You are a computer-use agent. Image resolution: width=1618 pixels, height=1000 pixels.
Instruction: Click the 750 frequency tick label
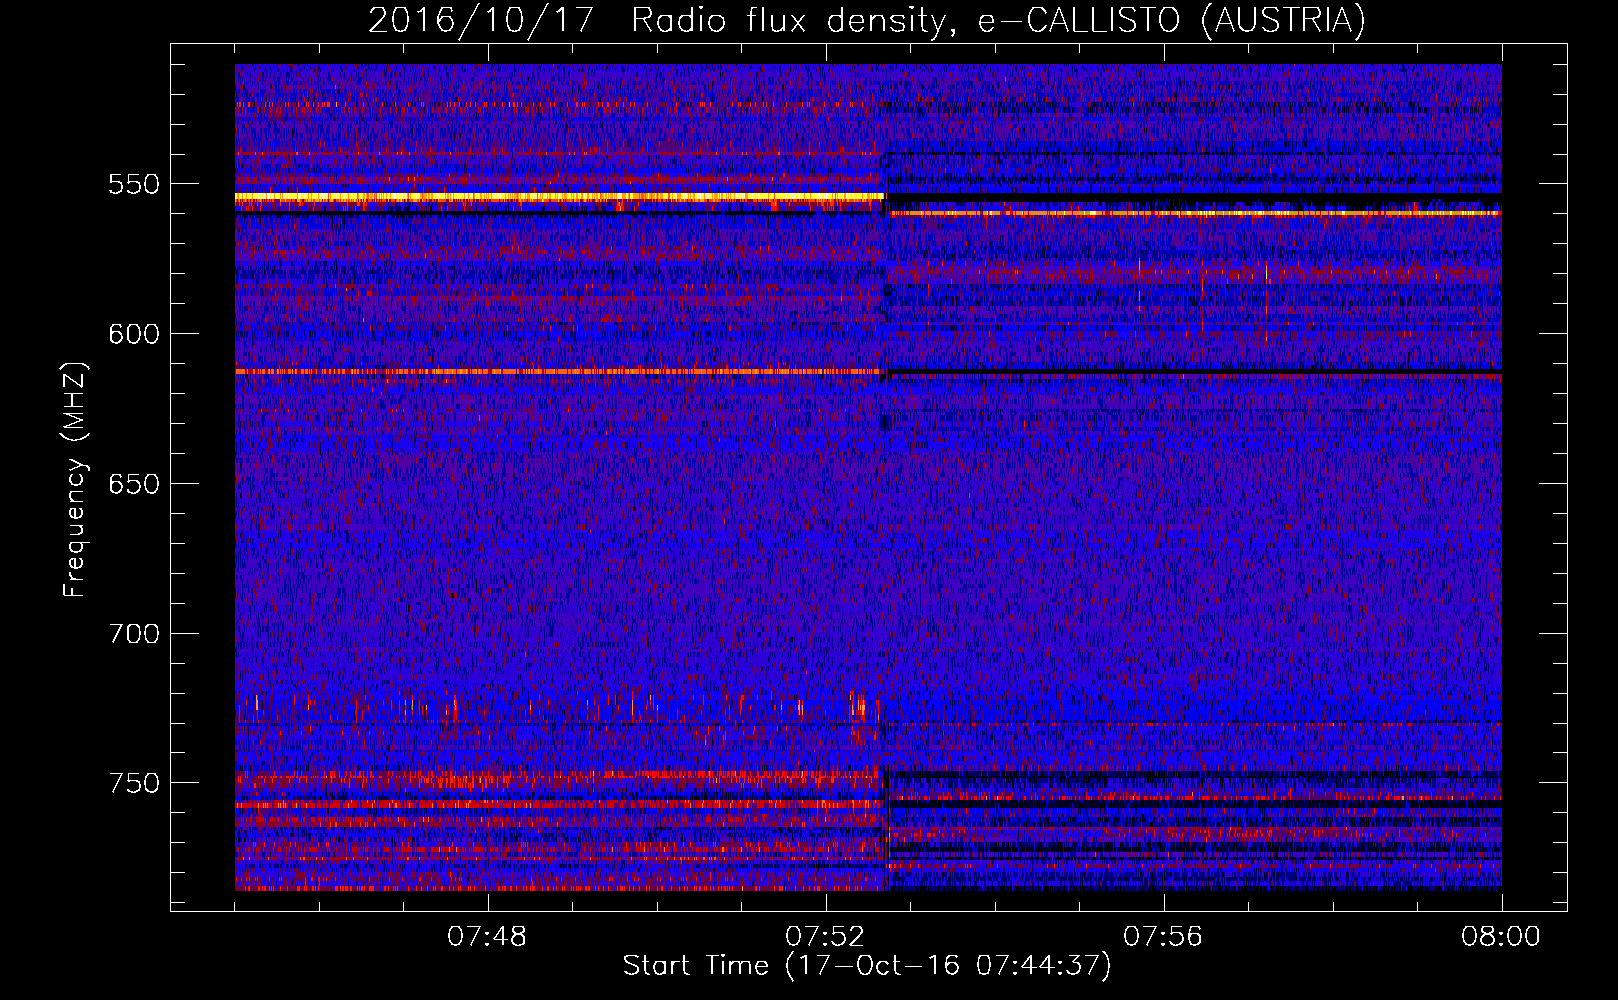click(x=134, y=783)
